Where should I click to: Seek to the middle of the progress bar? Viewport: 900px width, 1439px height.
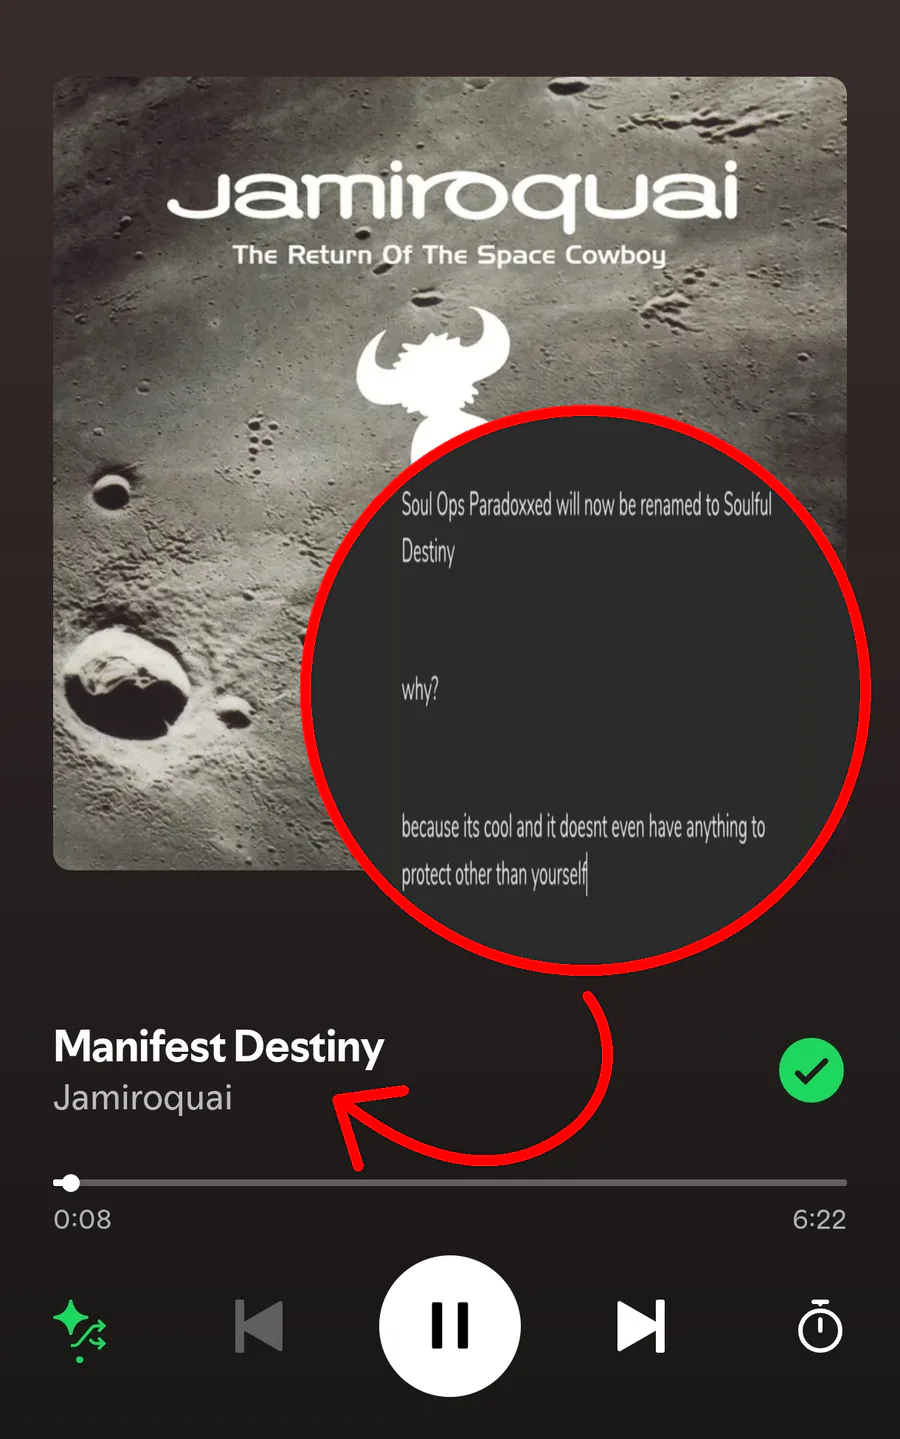[450, 1183]
